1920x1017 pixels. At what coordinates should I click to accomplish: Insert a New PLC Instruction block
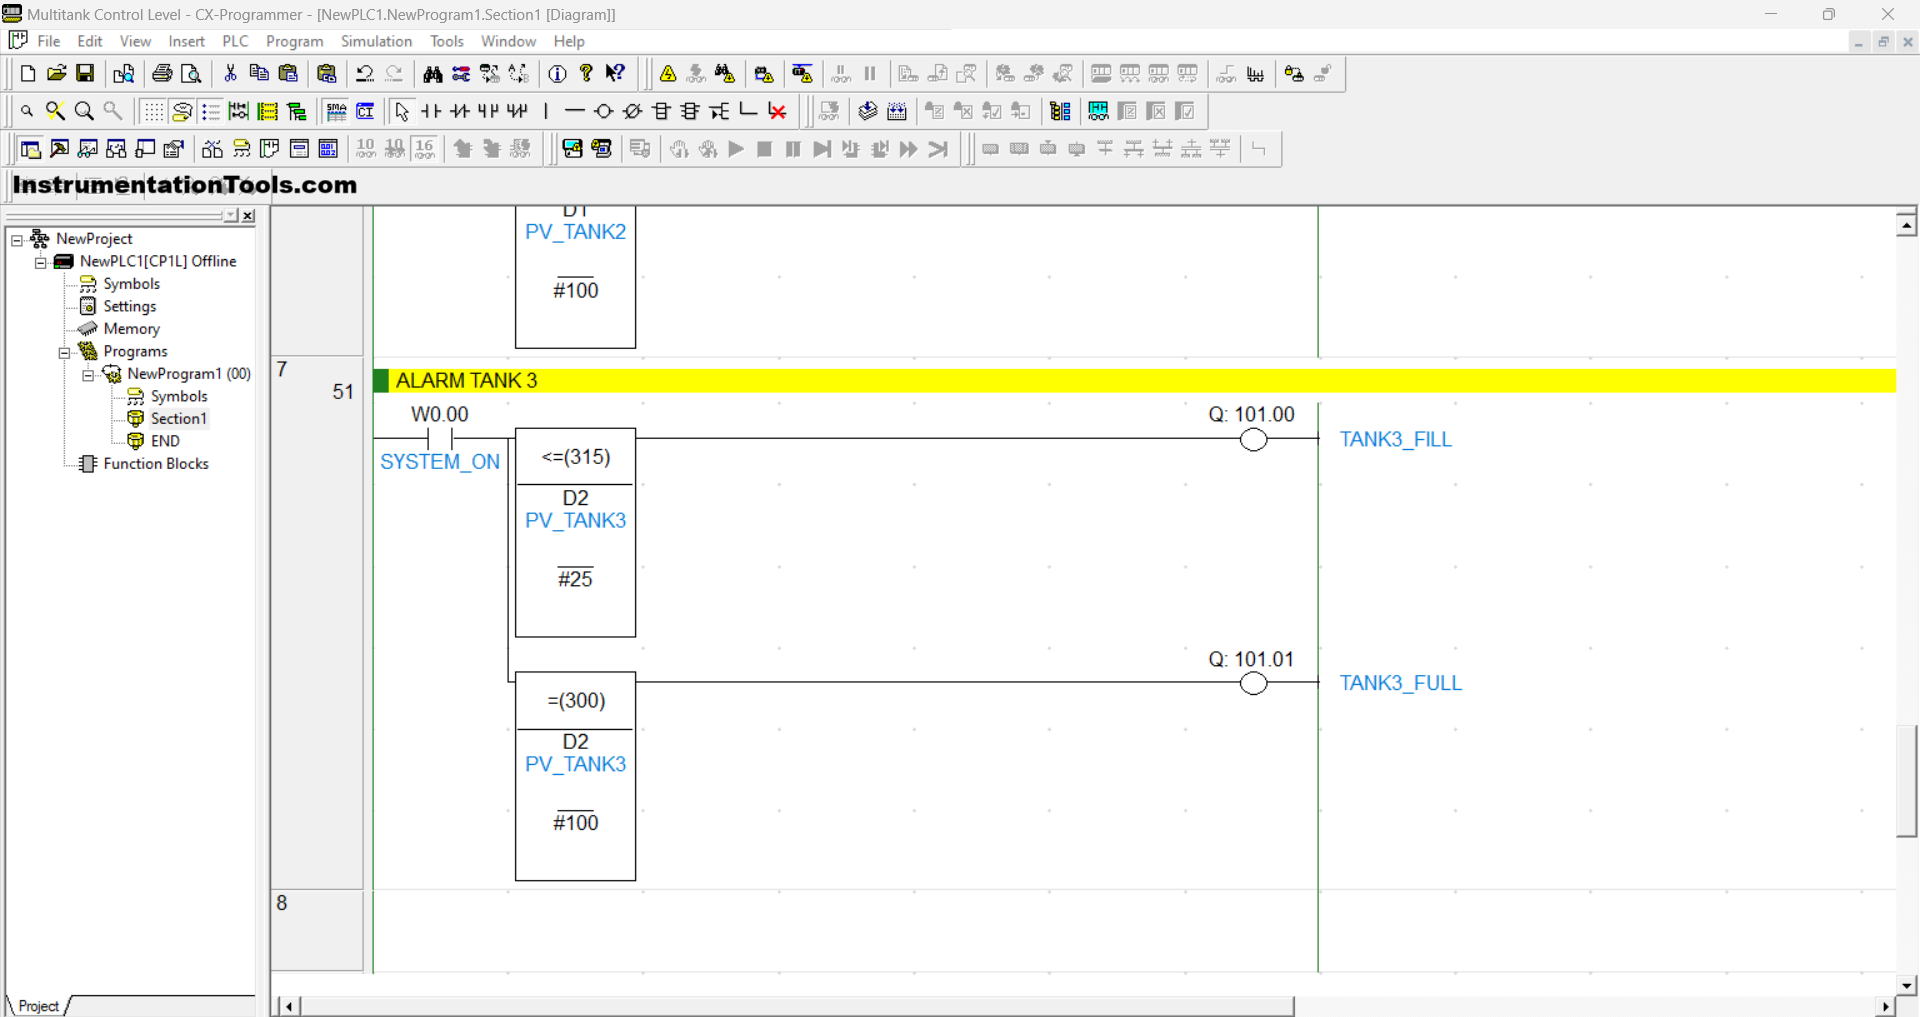point(662,111)
